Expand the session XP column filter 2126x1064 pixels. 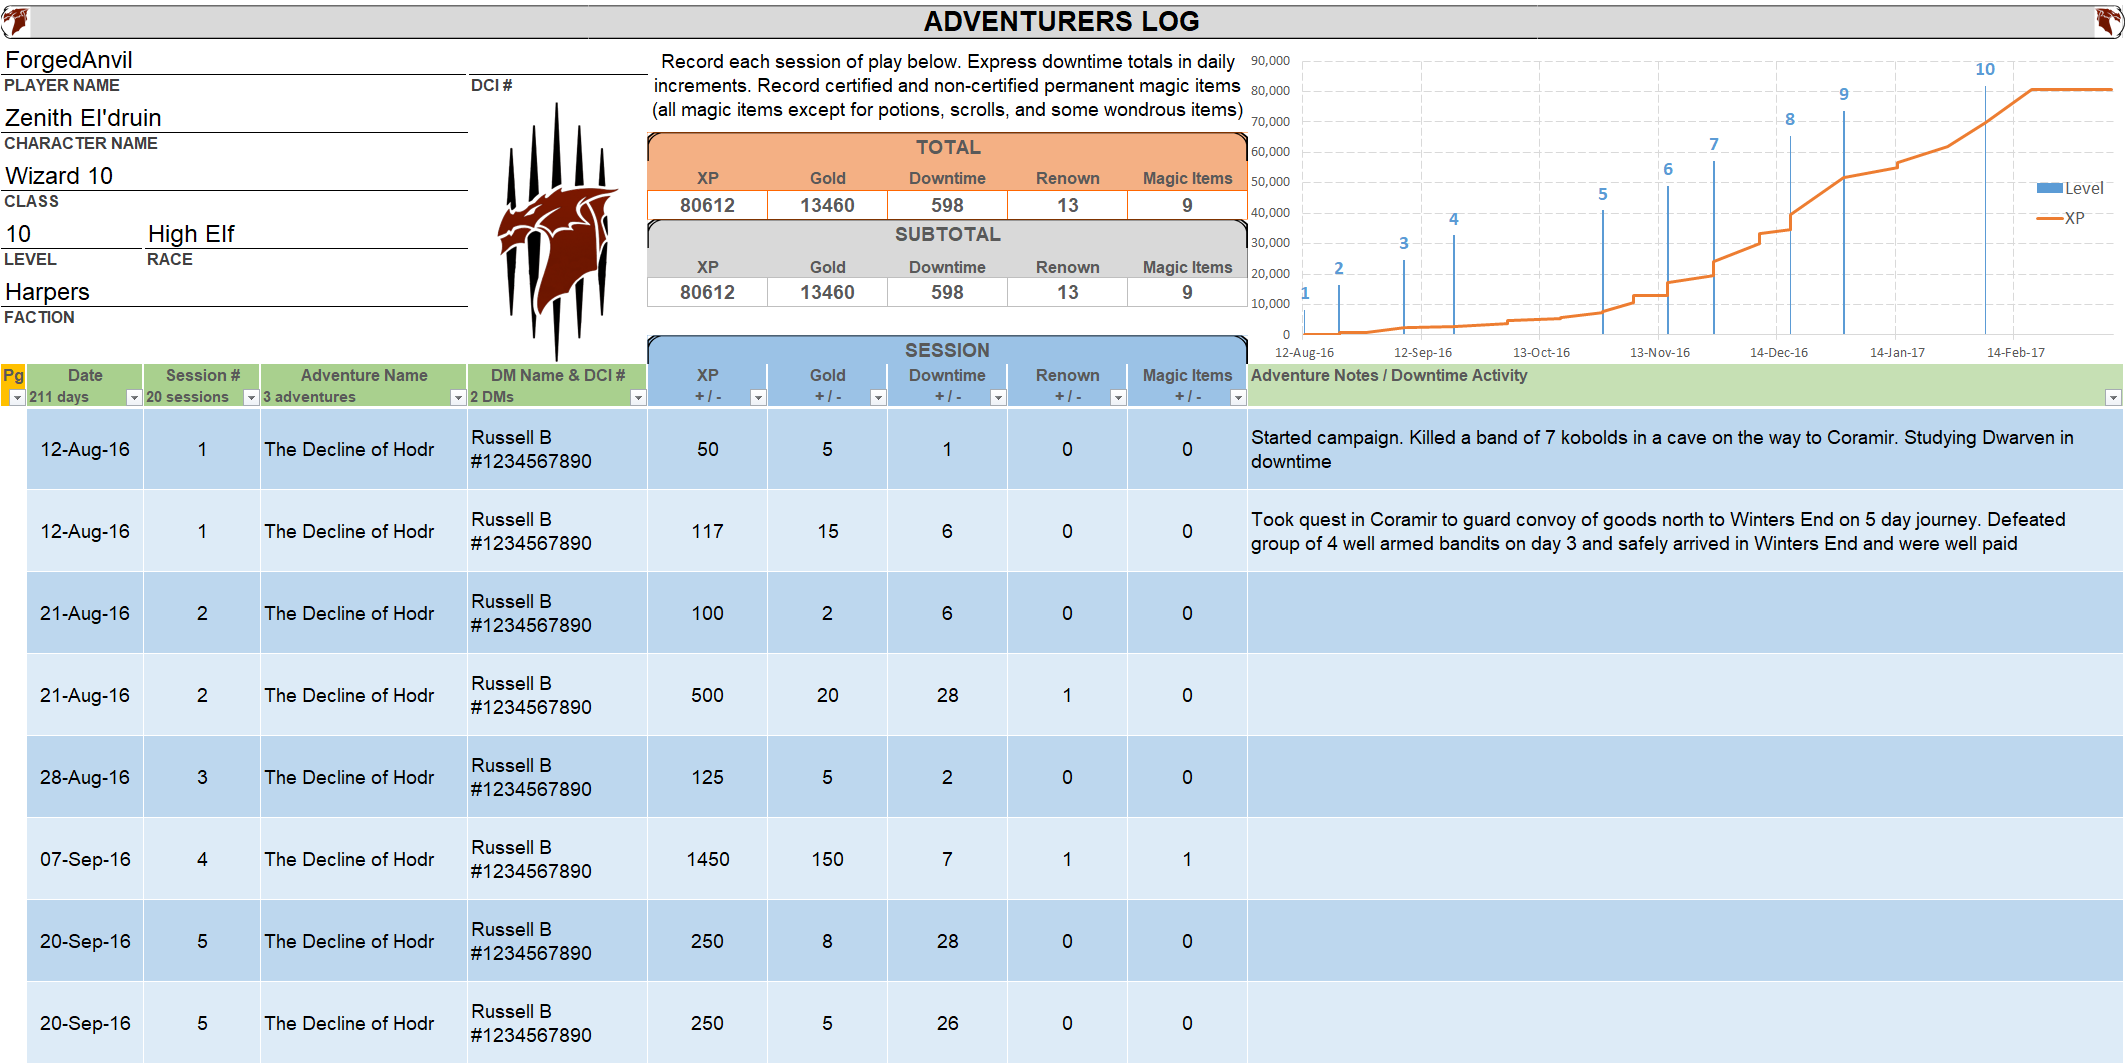tap(758, 398)
